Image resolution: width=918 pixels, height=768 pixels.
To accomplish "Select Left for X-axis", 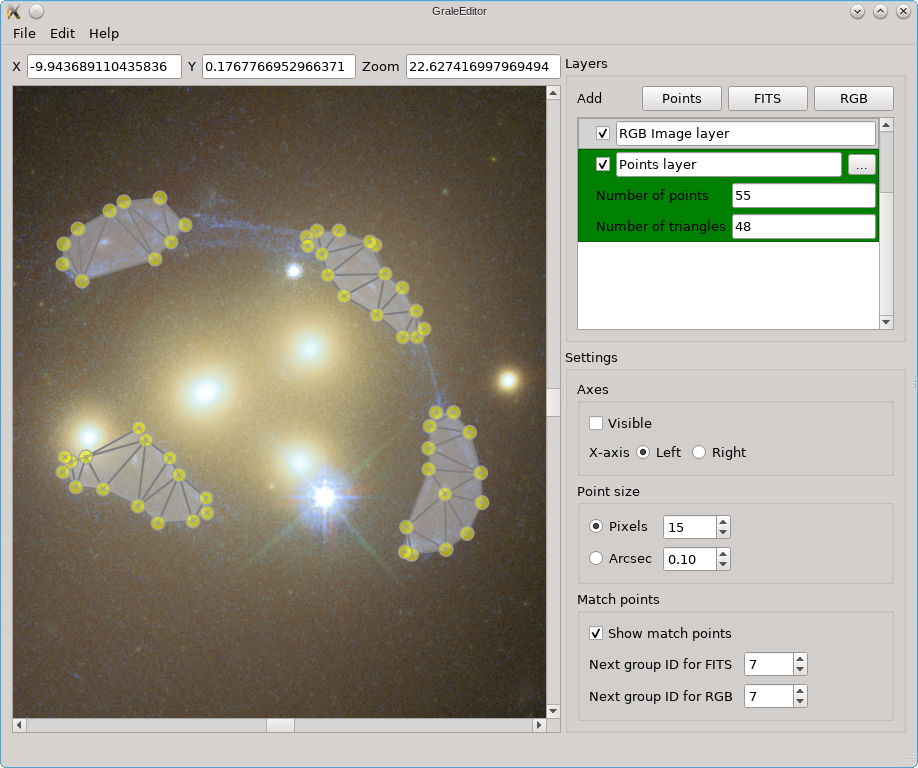I will click(643, 452).
